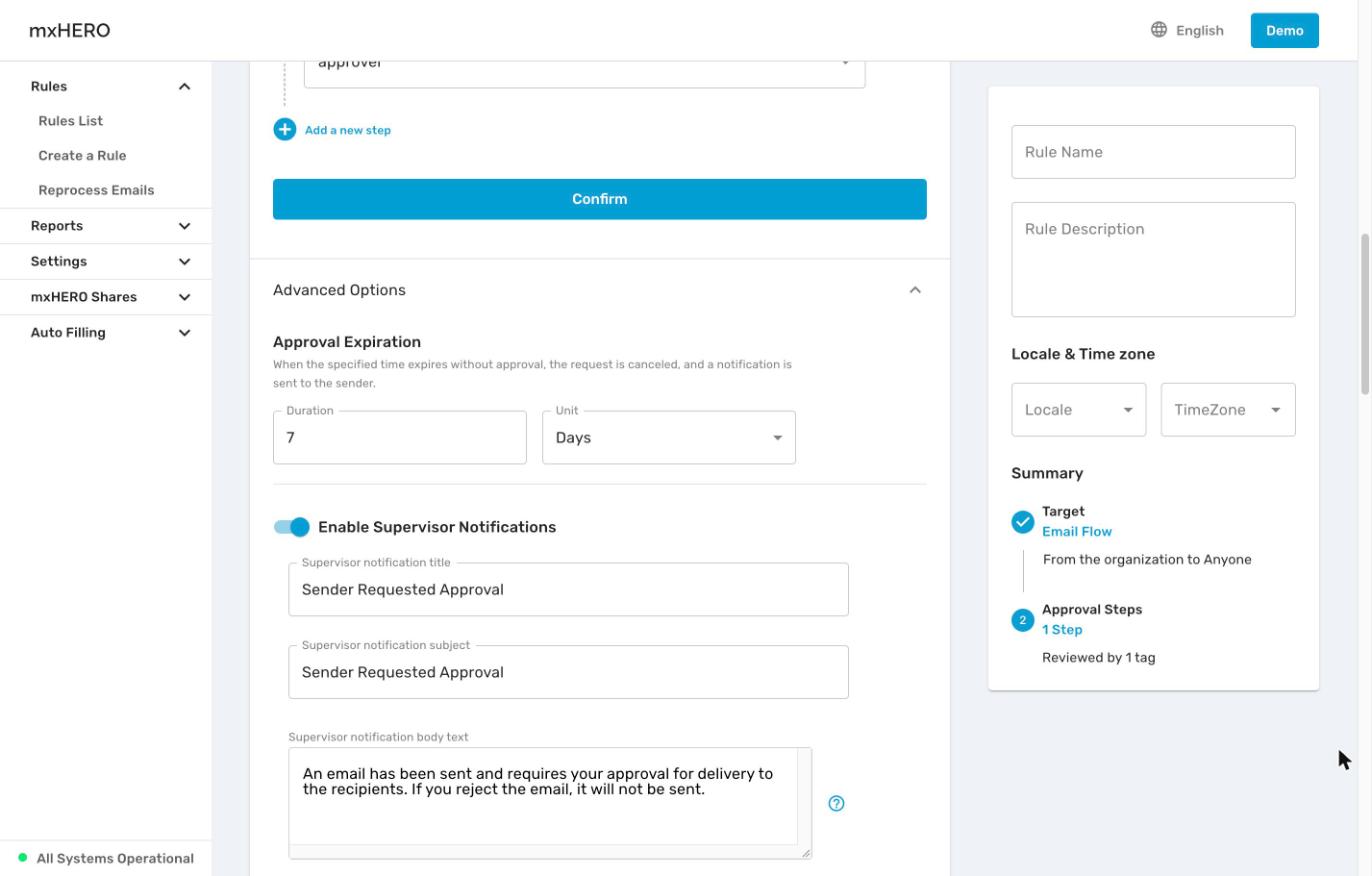Click the plus icon for Add a new step
The width and height of the screenshot is (1372, 876).
[285, 130]
